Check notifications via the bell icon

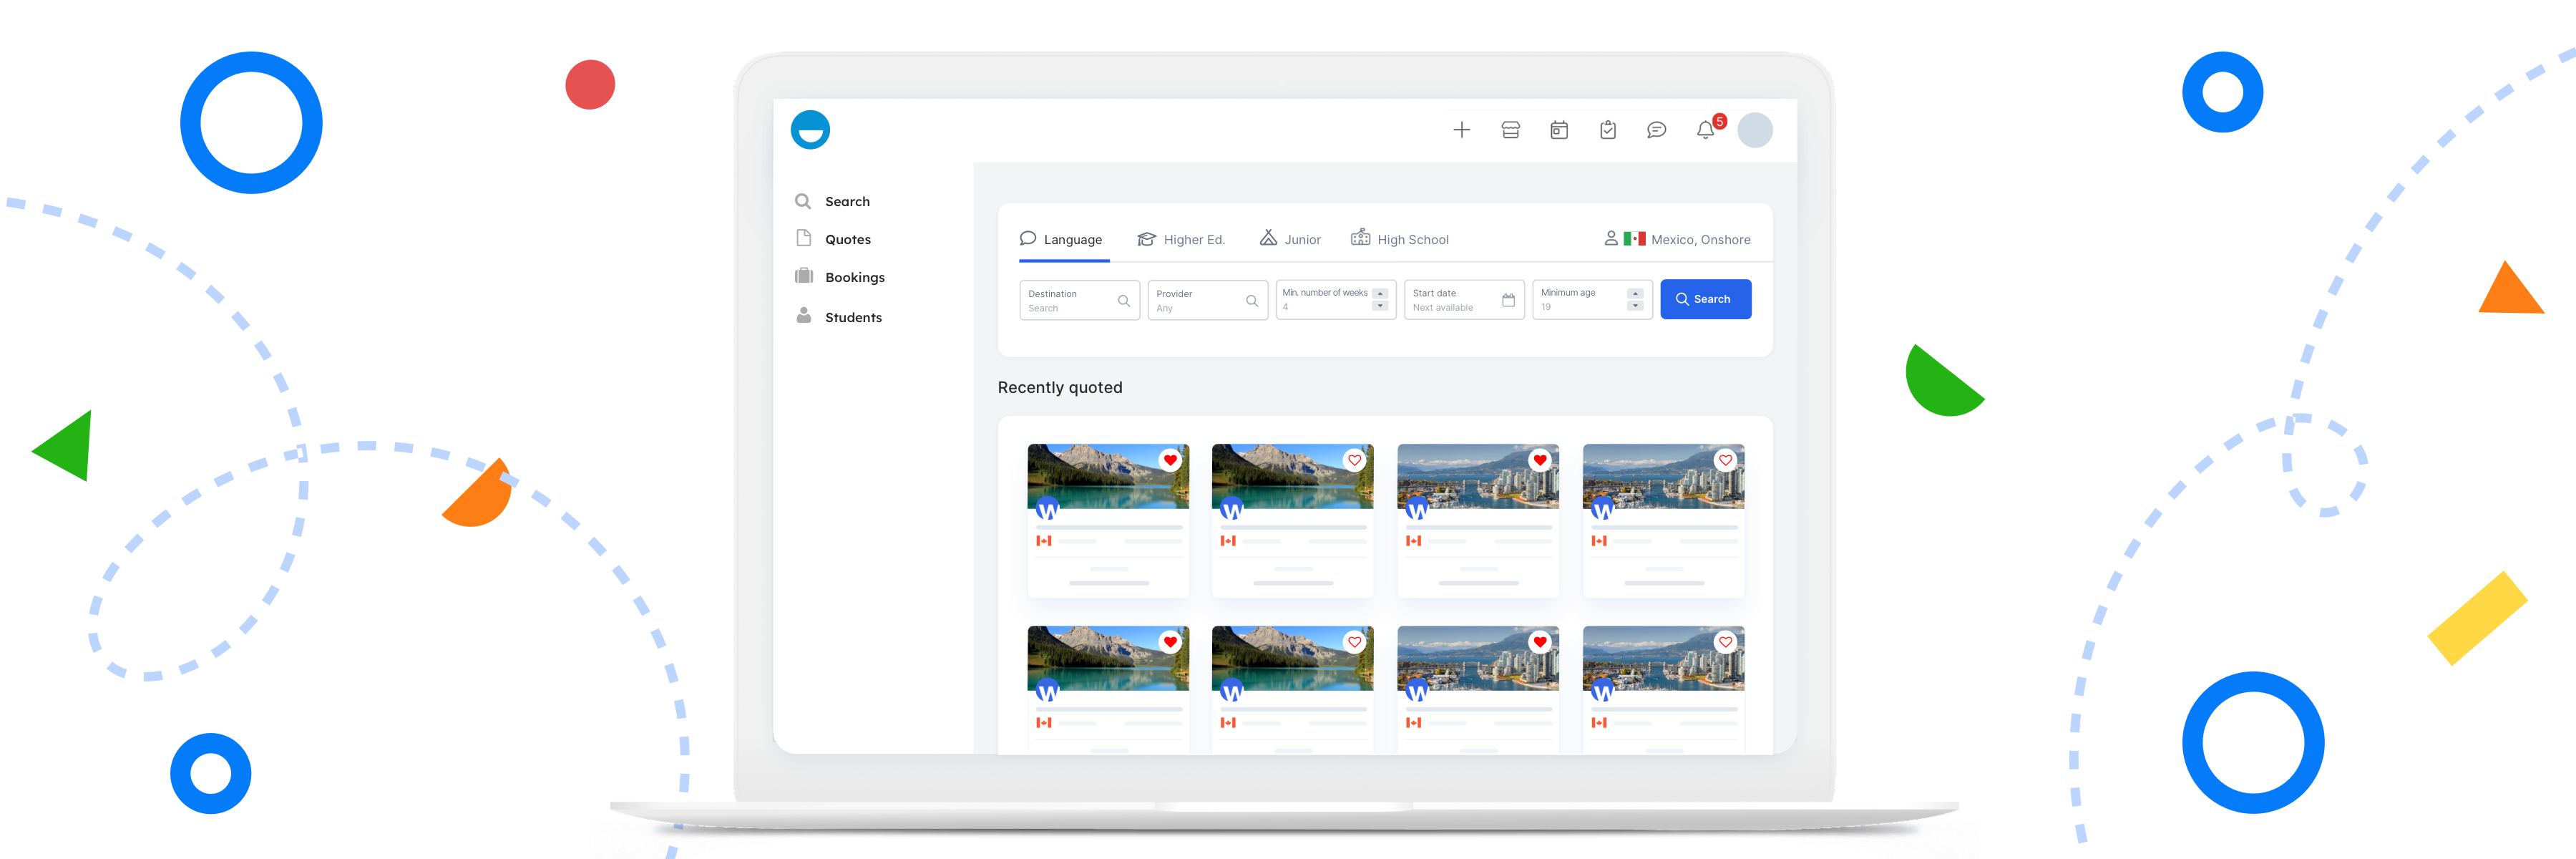[1704, 131]
